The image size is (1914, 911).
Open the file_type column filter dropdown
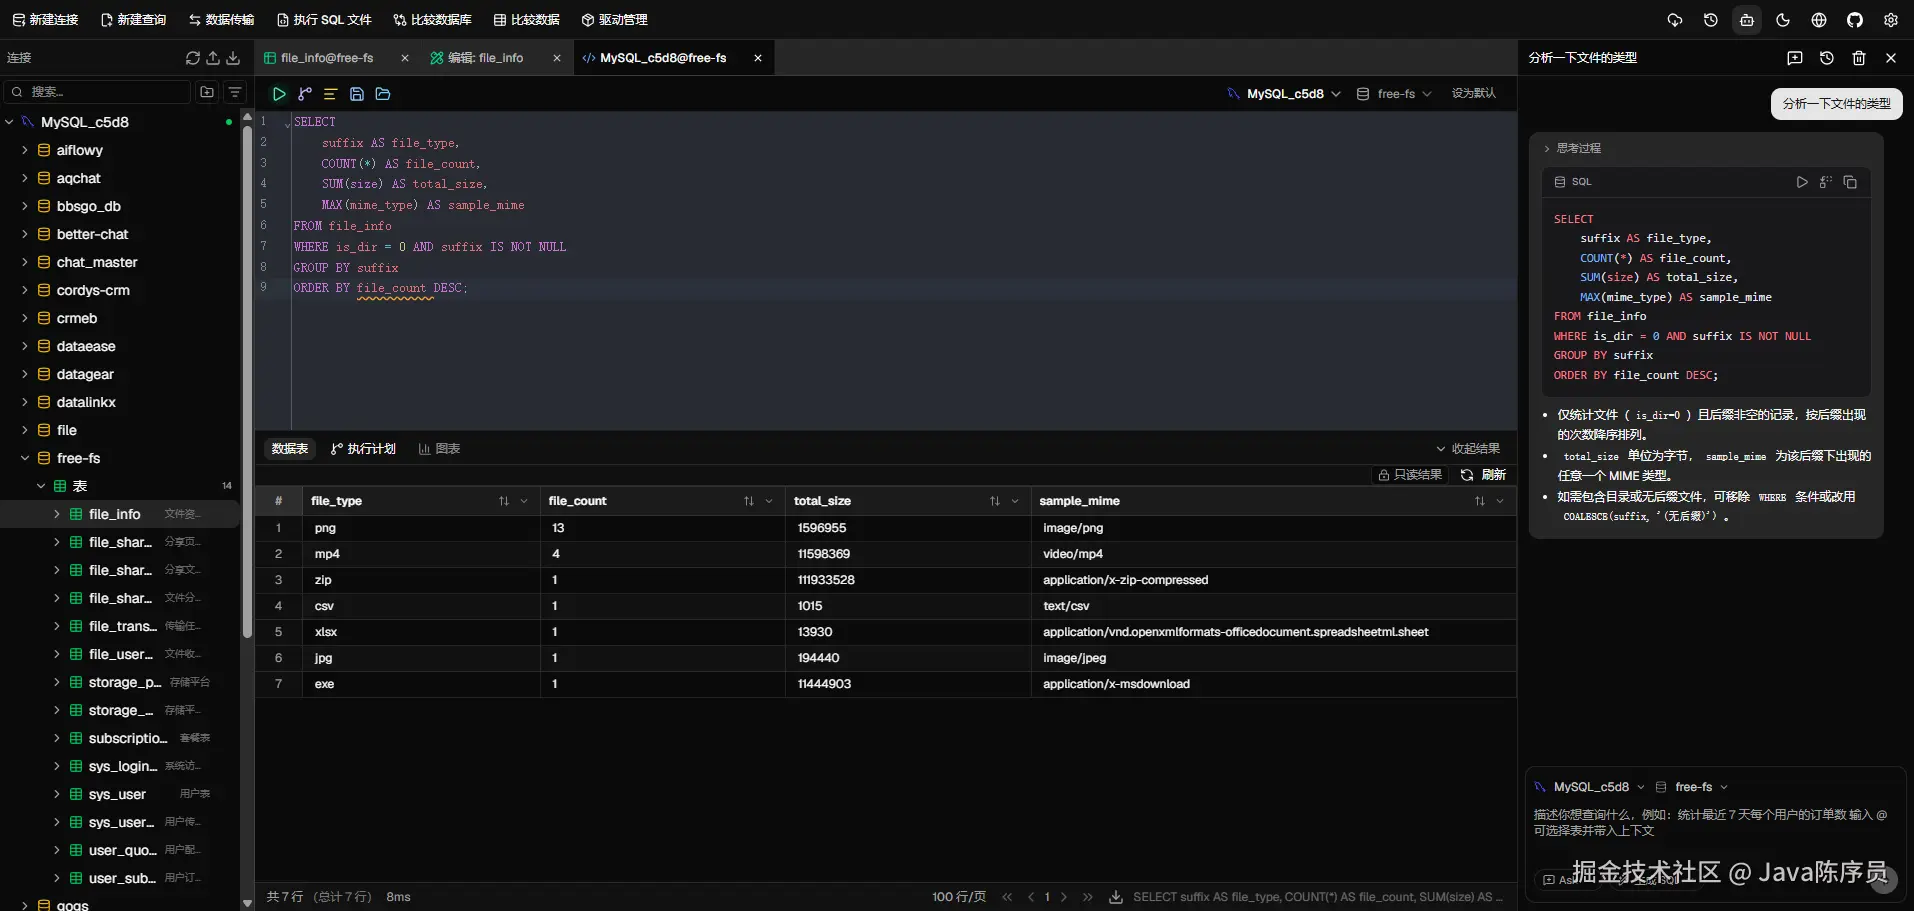coord(524,501)
